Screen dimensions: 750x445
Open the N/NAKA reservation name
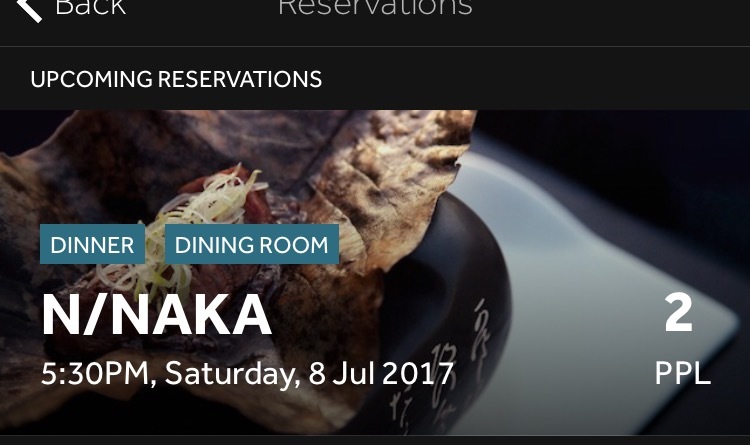point(157,314)
